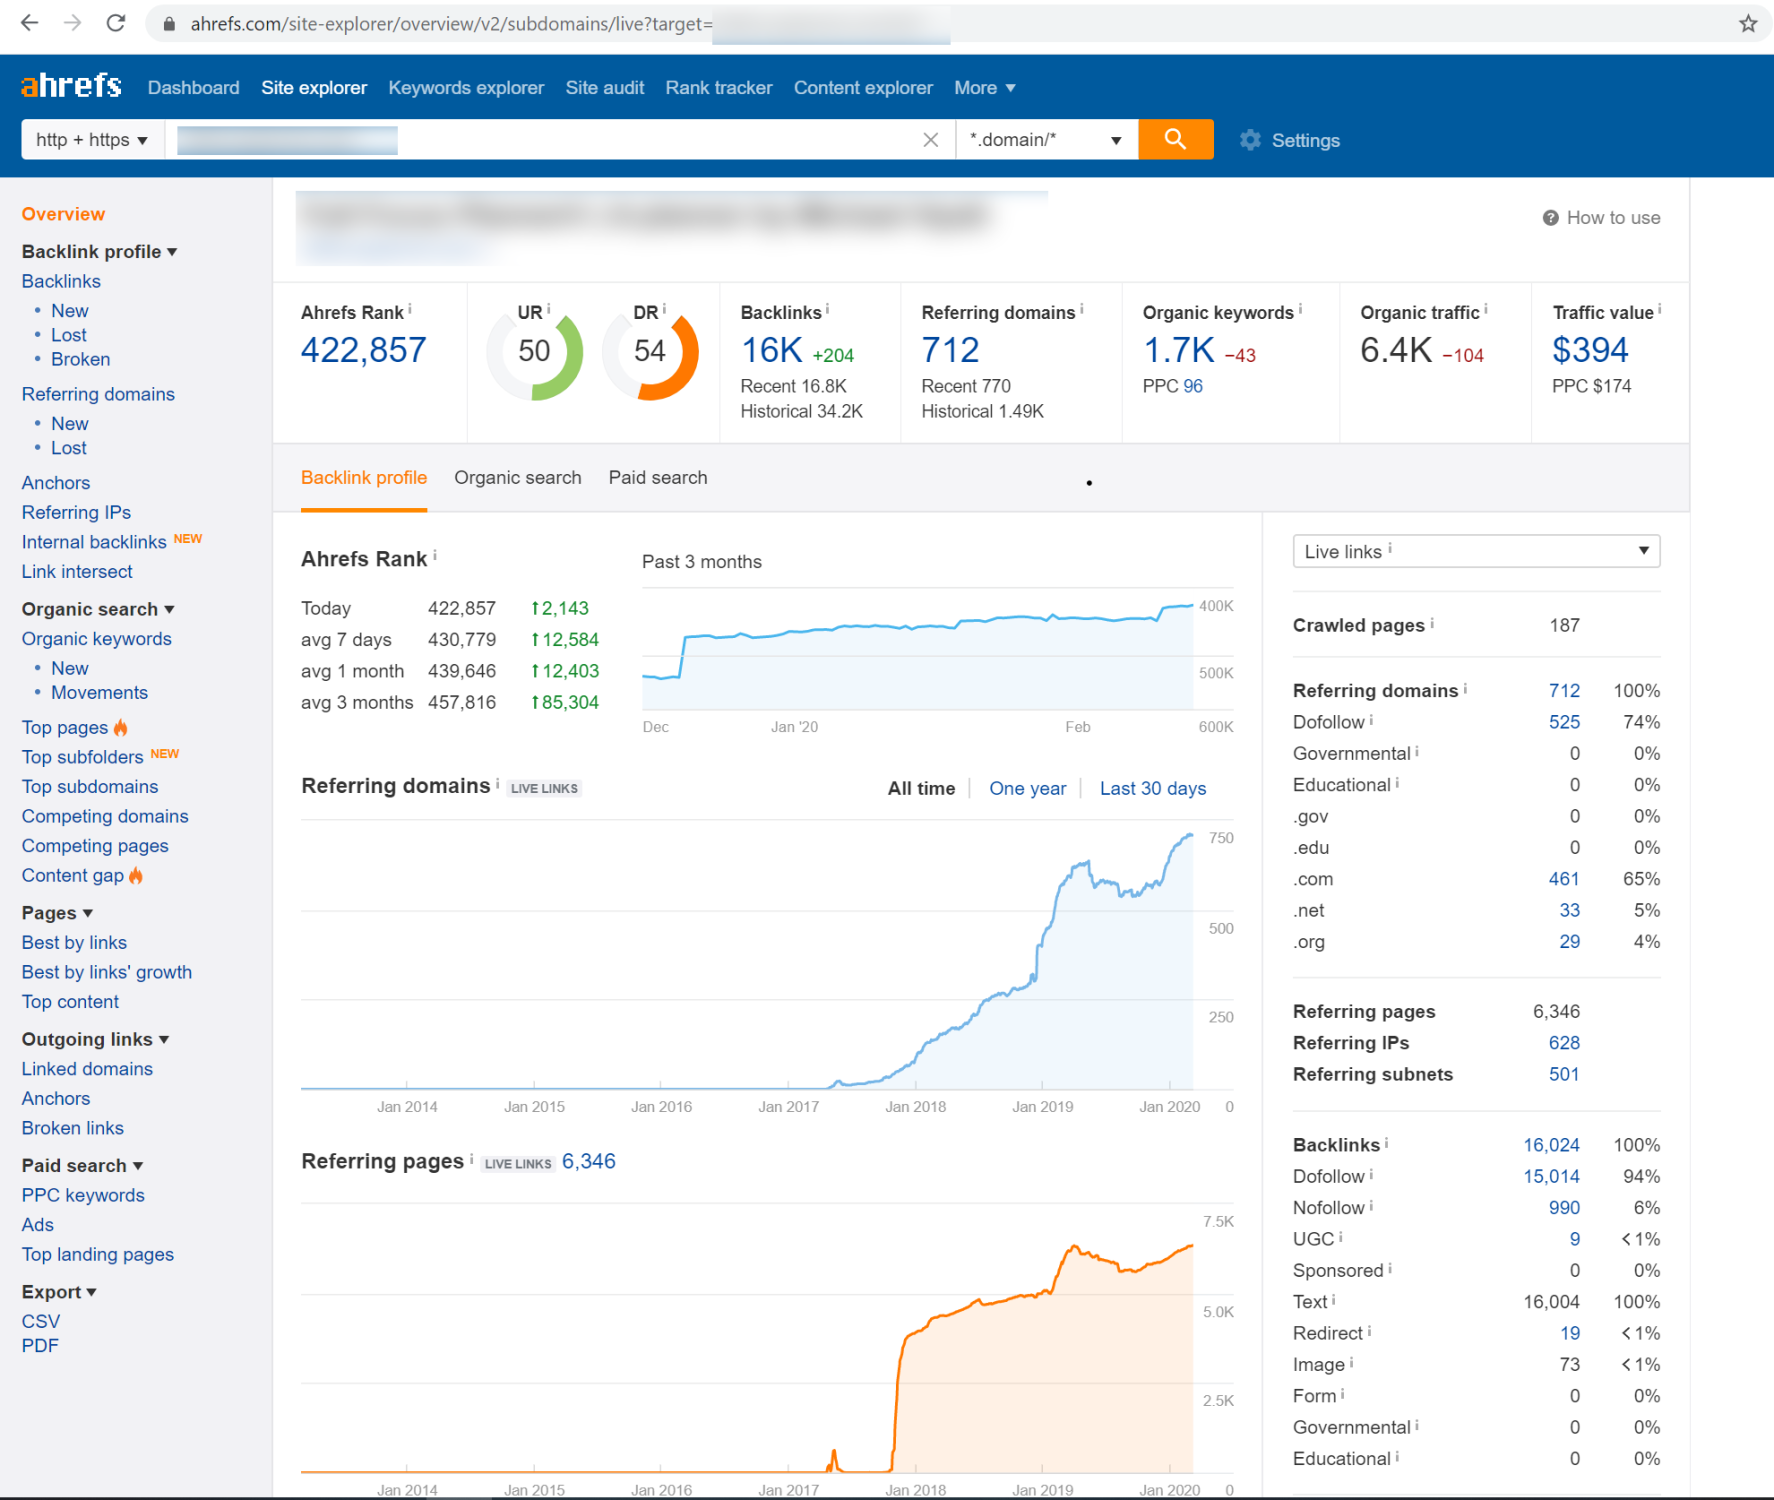Click the info icon beside Ahrefs Rank metric
1774x1500 pixels.
[x=410, y=309]
